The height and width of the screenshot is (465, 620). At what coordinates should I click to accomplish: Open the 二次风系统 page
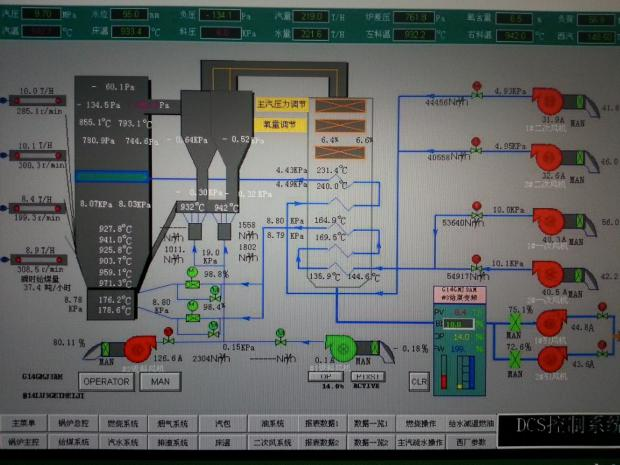[x=272, y=442]
